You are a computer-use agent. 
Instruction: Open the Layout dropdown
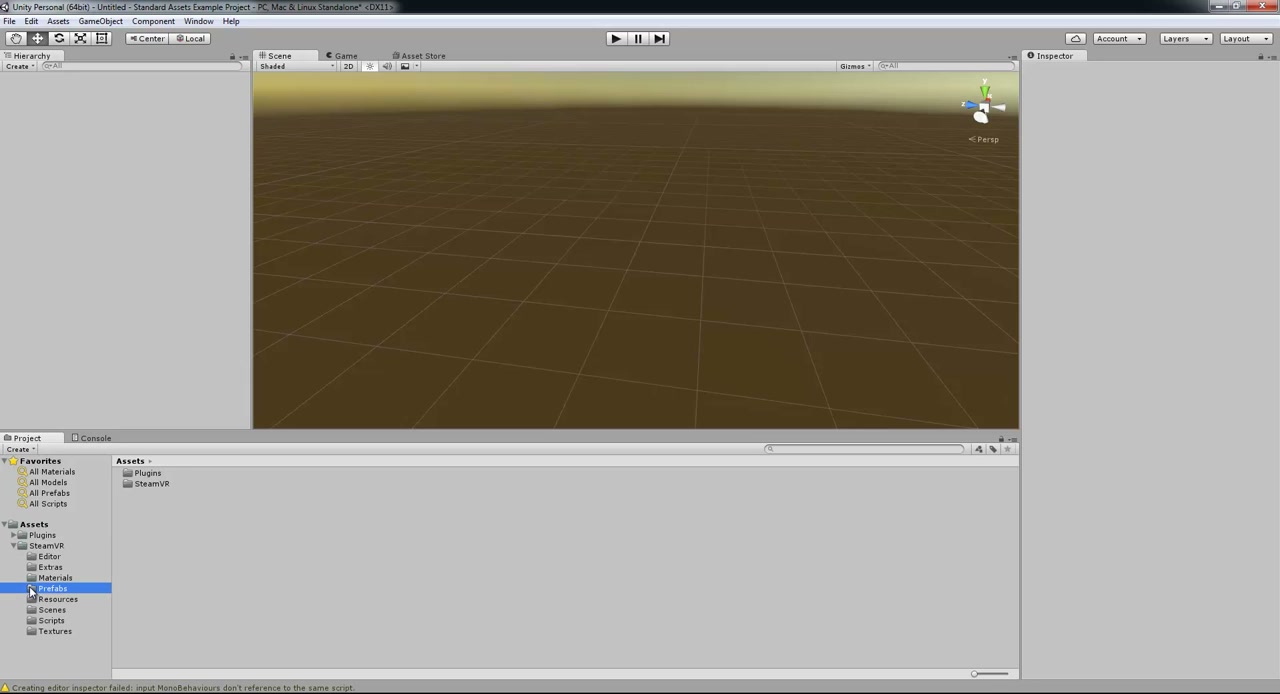click(x=1245, y=38)
